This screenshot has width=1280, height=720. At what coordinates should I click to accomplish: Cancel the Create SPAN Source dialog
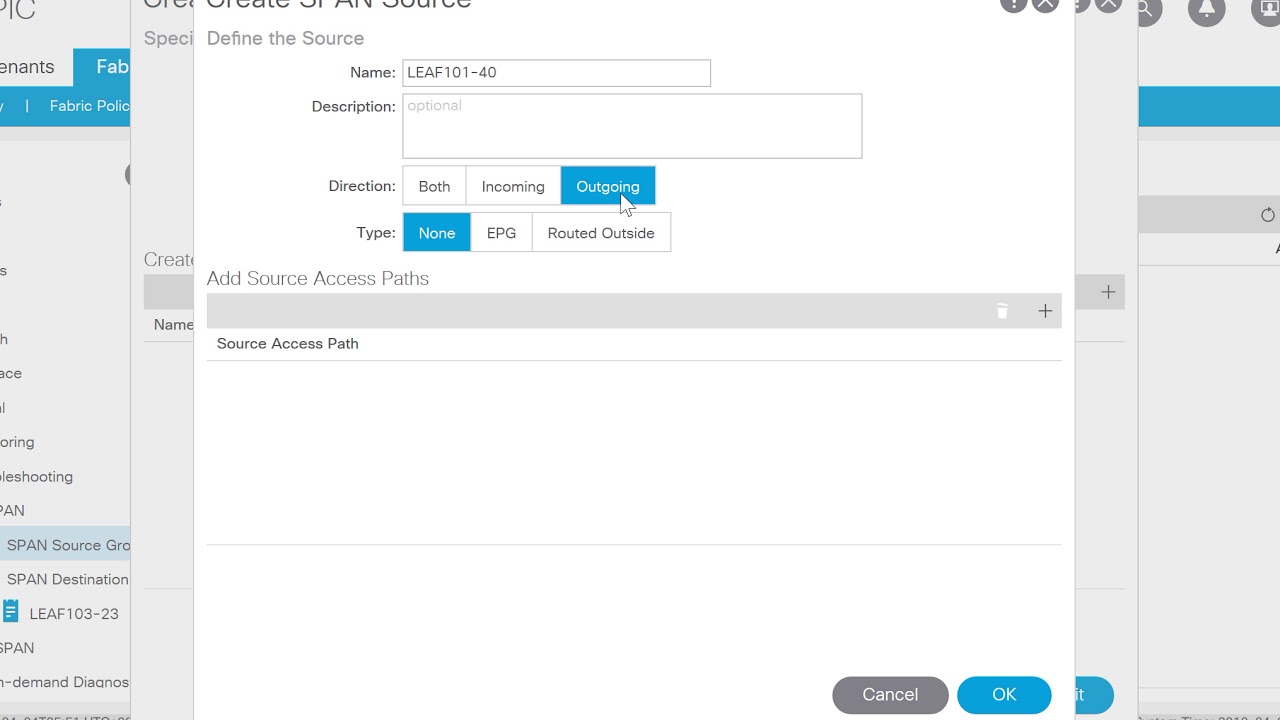(x=889, y=695)
